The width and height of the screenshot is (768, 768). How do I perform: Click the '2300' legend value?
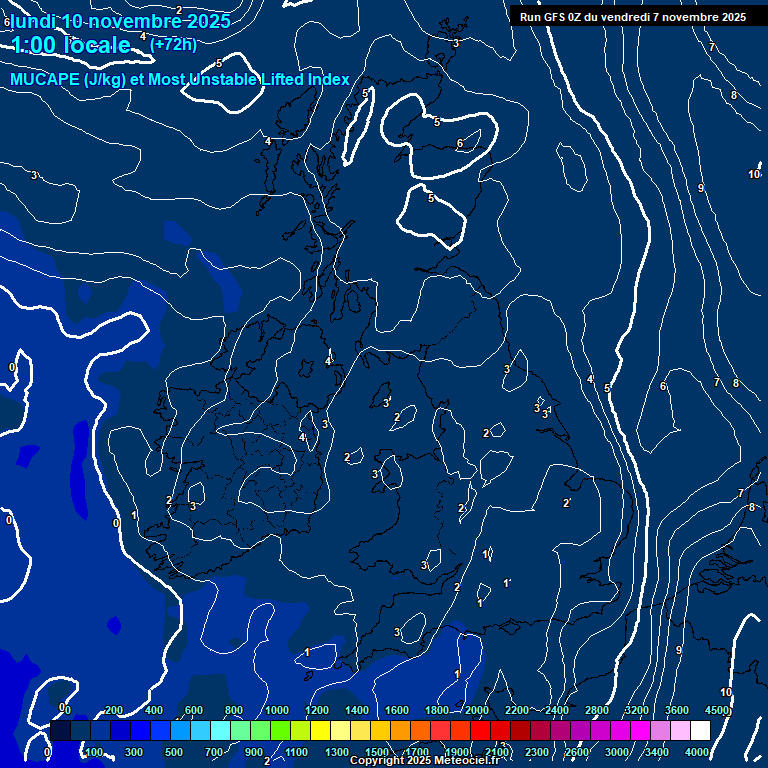pos(537,752)
